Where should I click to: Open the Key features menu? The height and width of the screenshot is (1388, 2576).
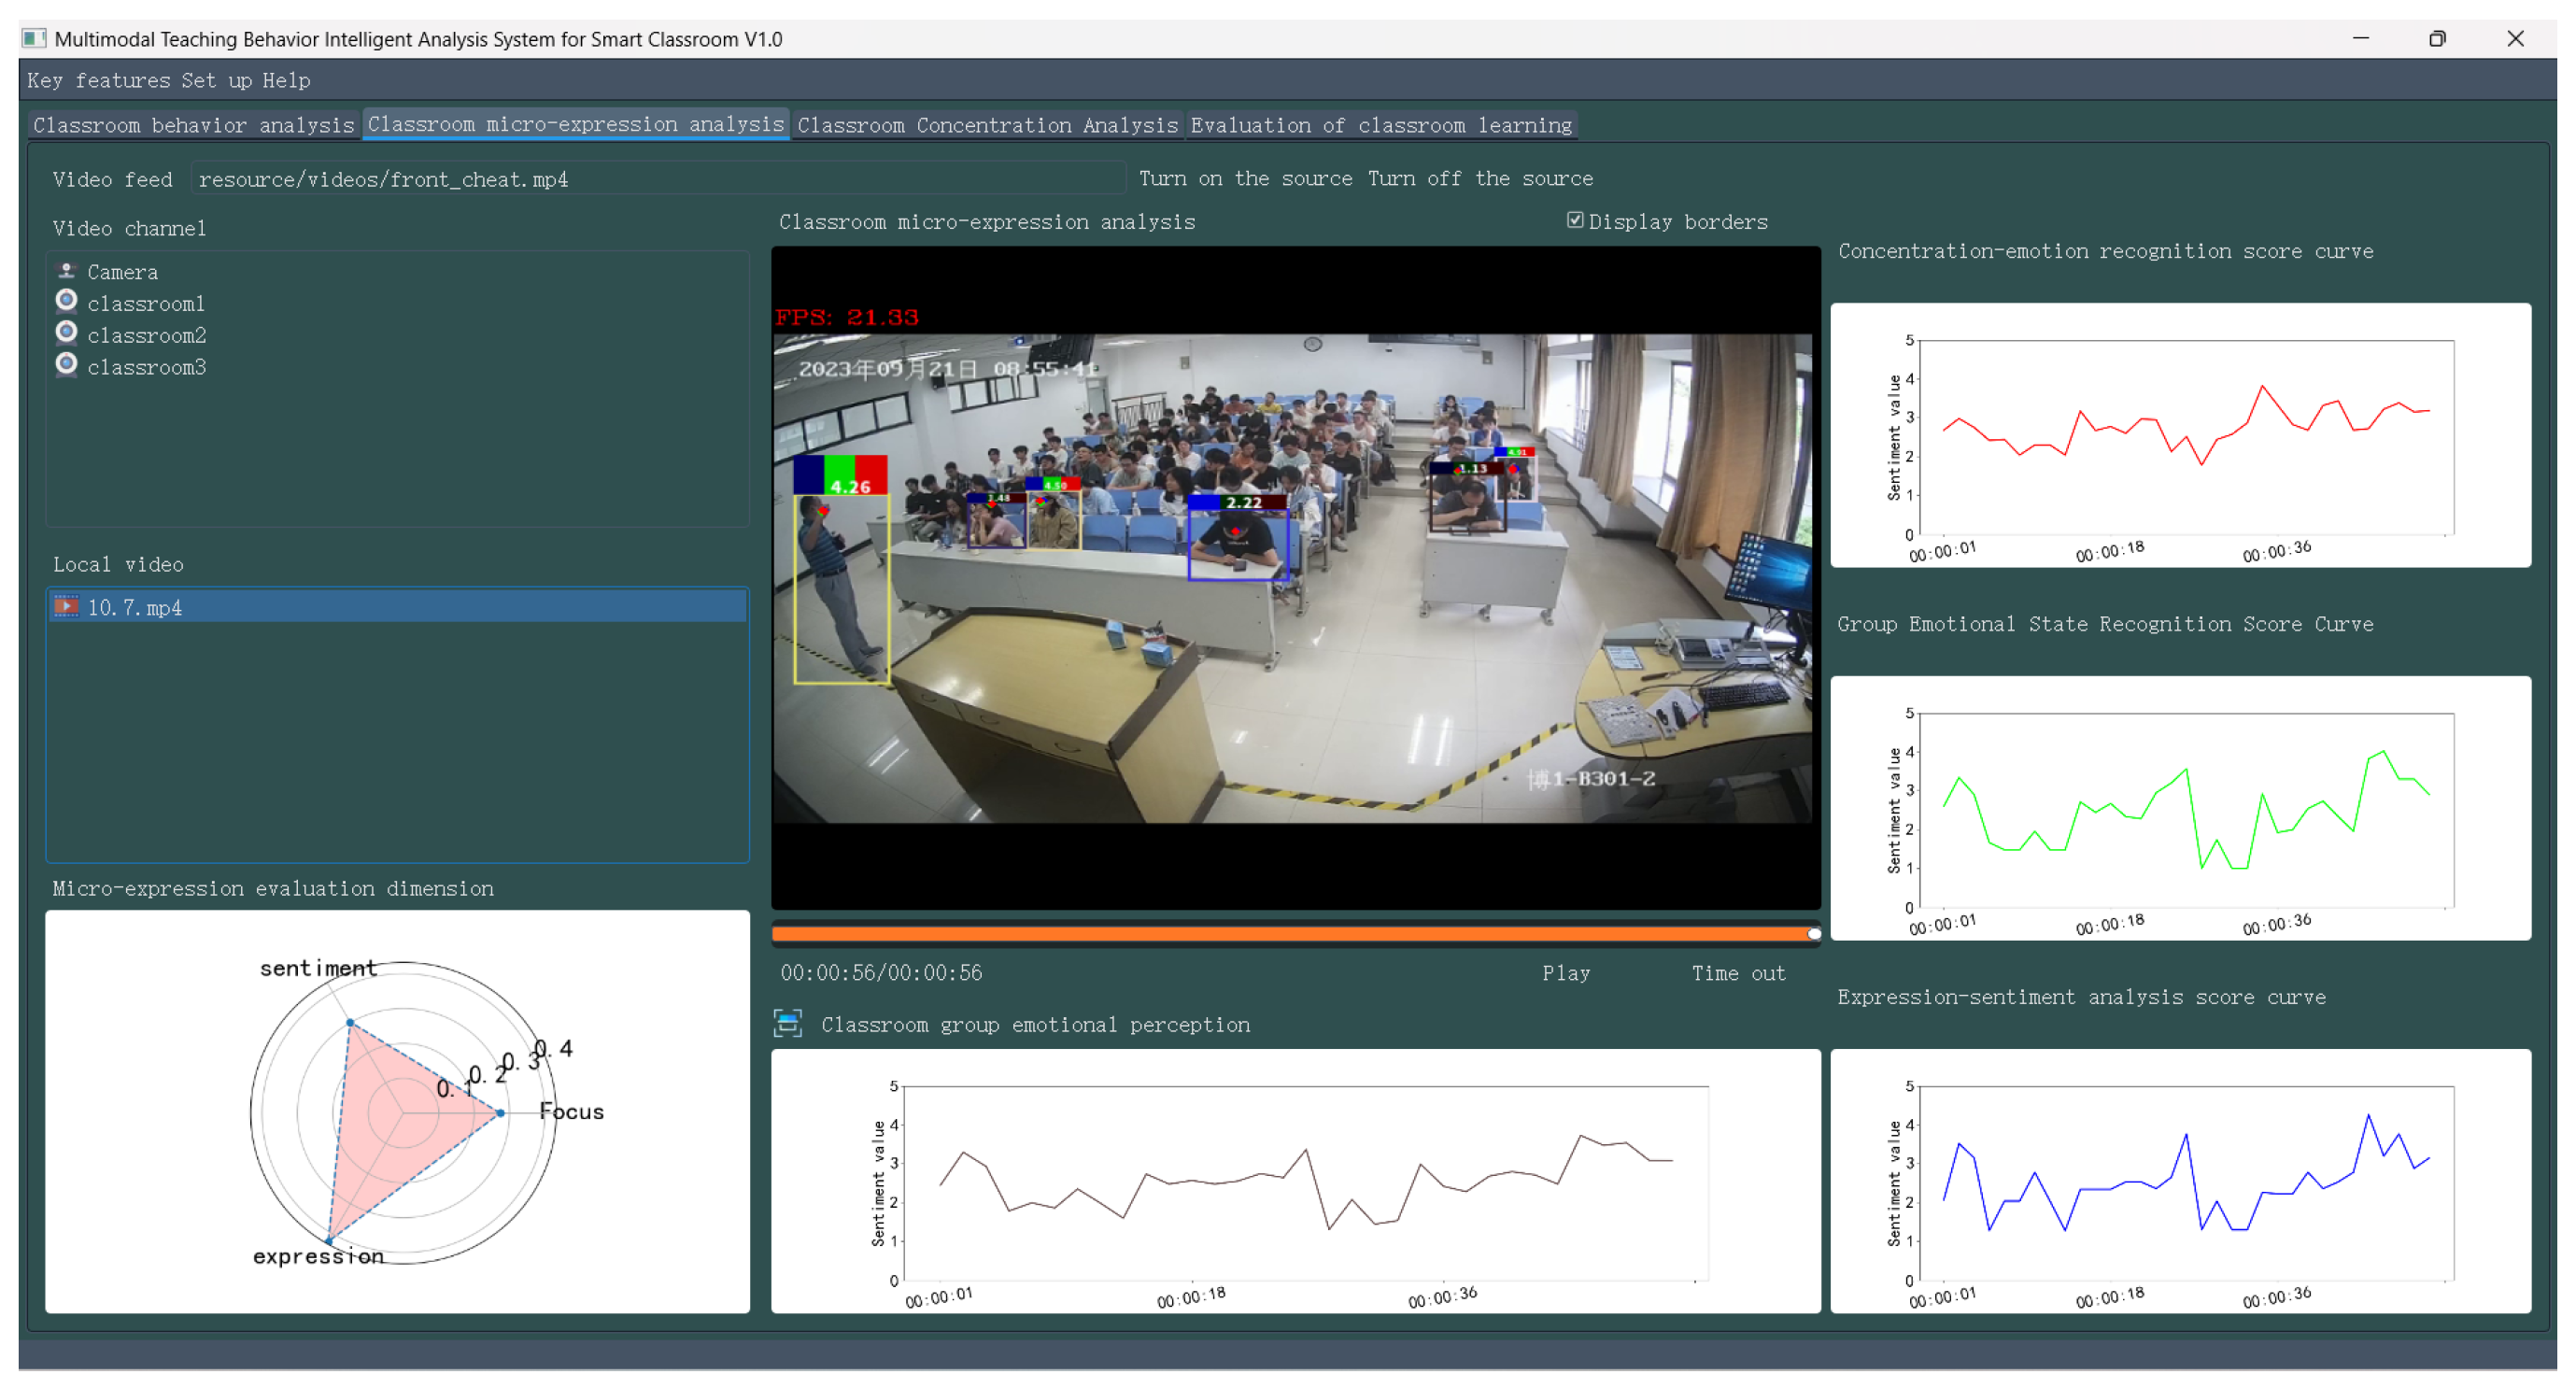pos(98,80)
